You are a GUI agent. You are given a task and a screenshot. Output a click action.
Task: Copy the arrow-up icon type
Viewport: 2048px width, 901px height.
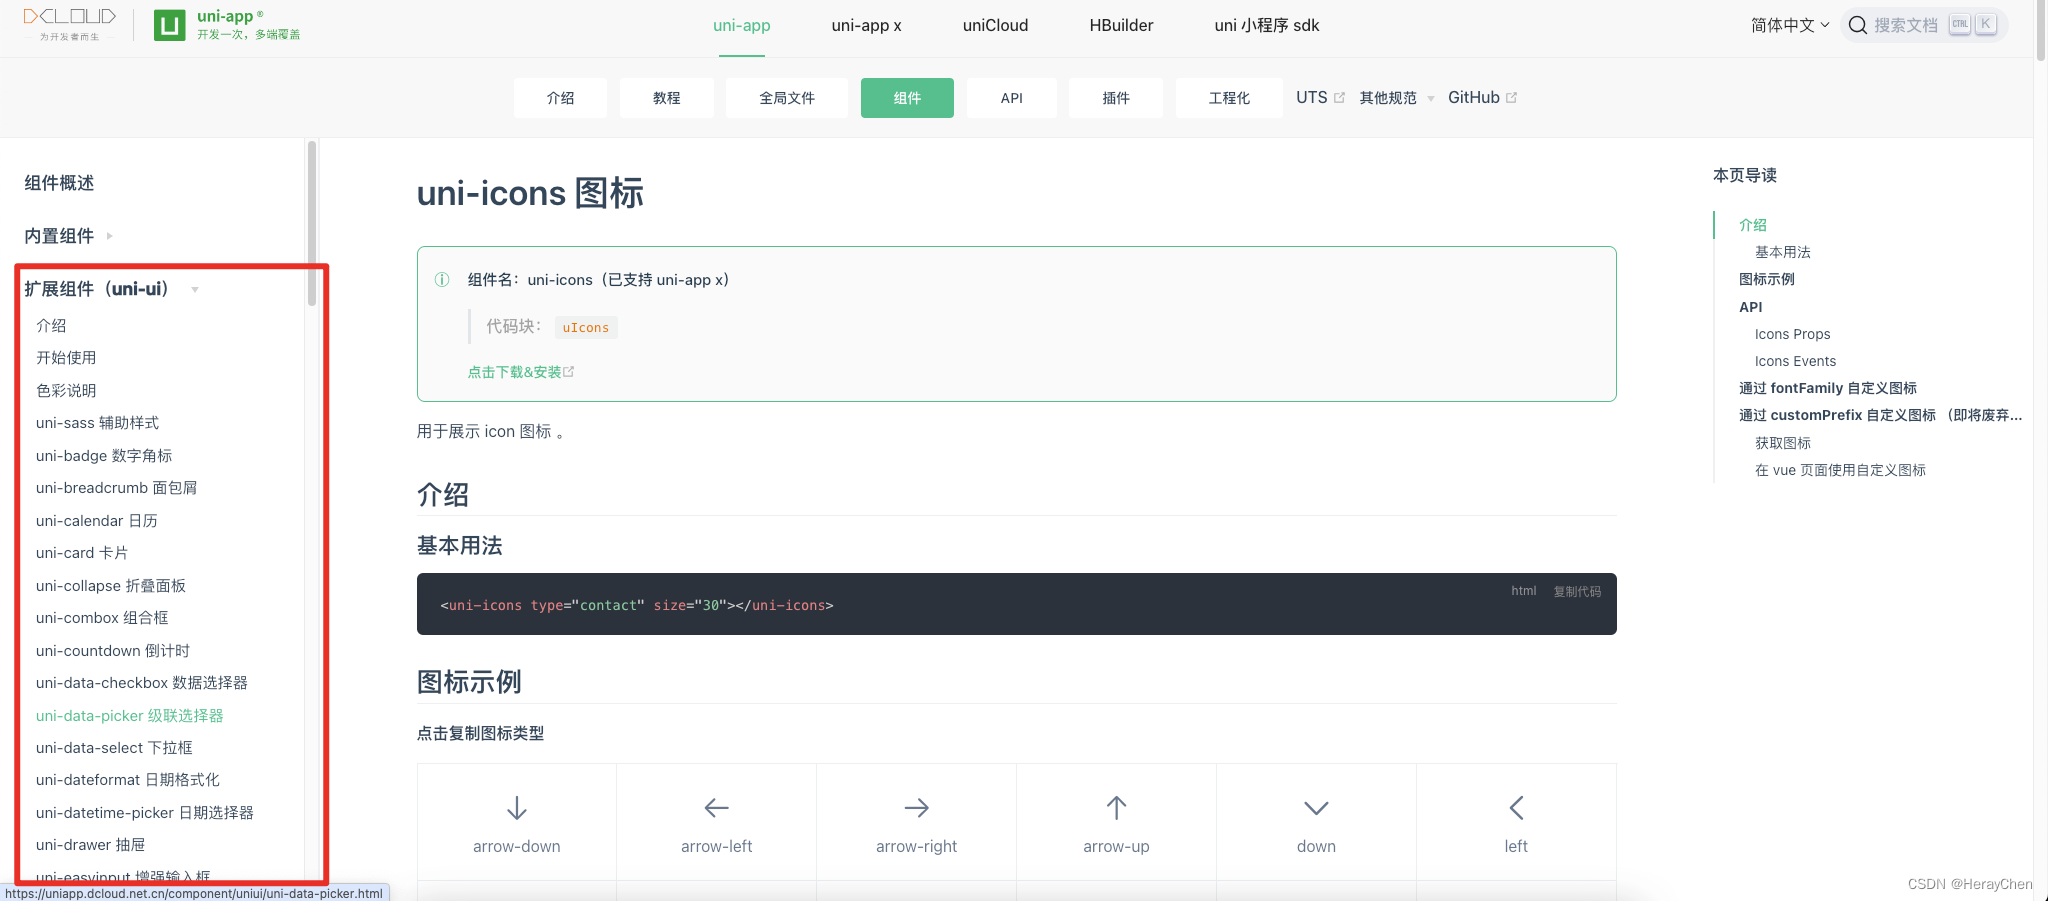click(1116, 823)
